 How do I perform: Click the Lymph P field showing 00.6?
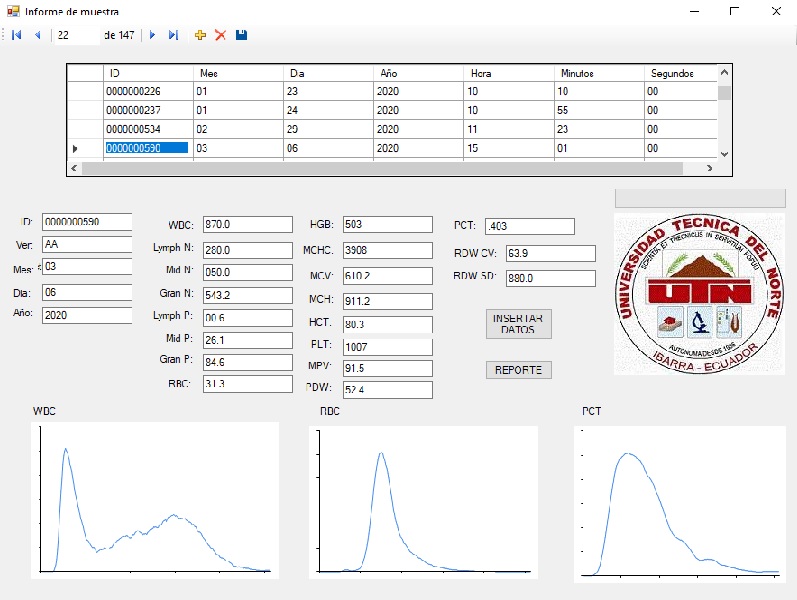click(x=248, y=318)
